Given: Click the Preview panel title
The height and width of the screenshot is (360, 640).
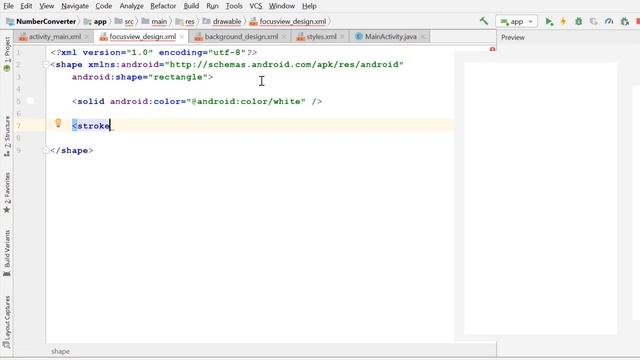Looking at the screenshot, I should click(513, 38).
